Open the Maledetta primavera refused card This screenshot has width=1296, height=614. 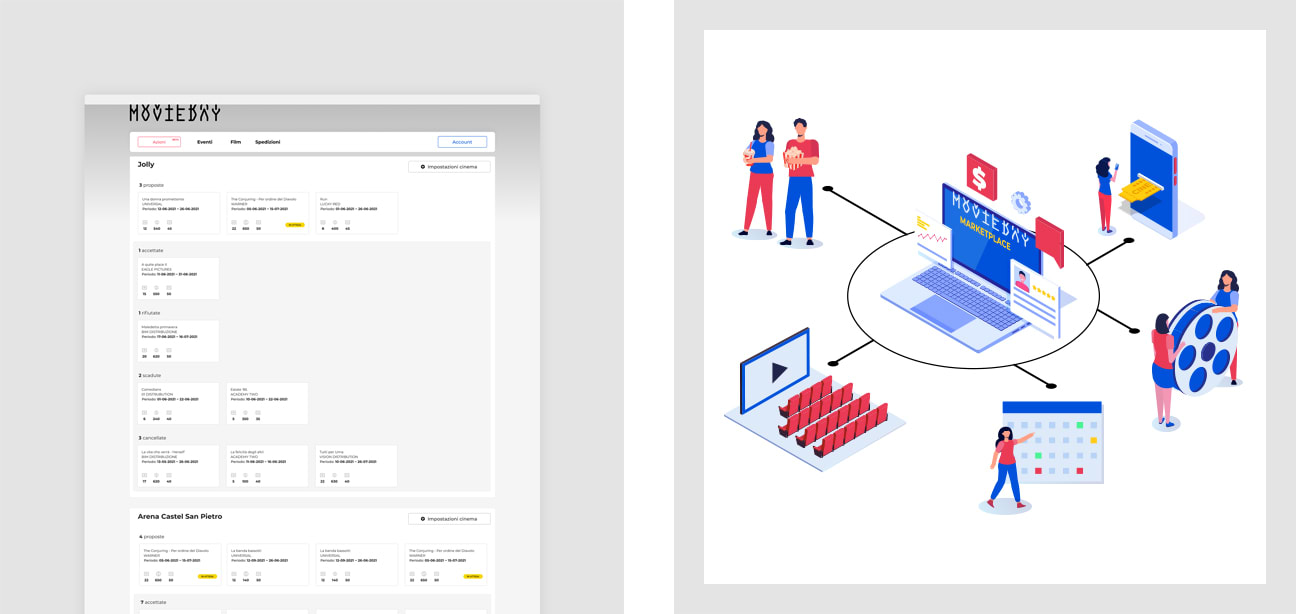click(178, 341)
